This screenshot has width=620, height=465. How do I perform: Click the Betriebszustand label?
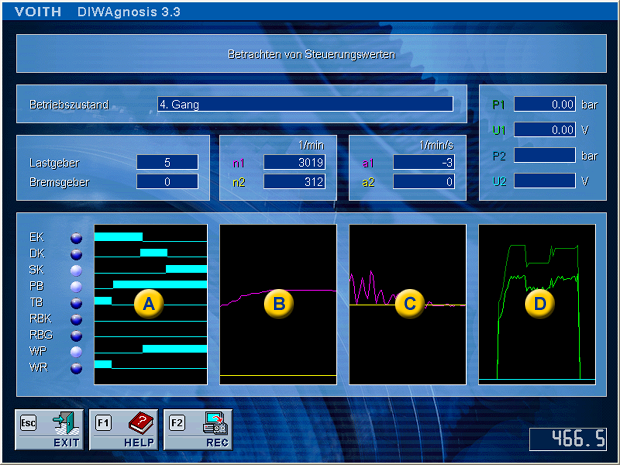pyautogui.click(x=69, y=105)
